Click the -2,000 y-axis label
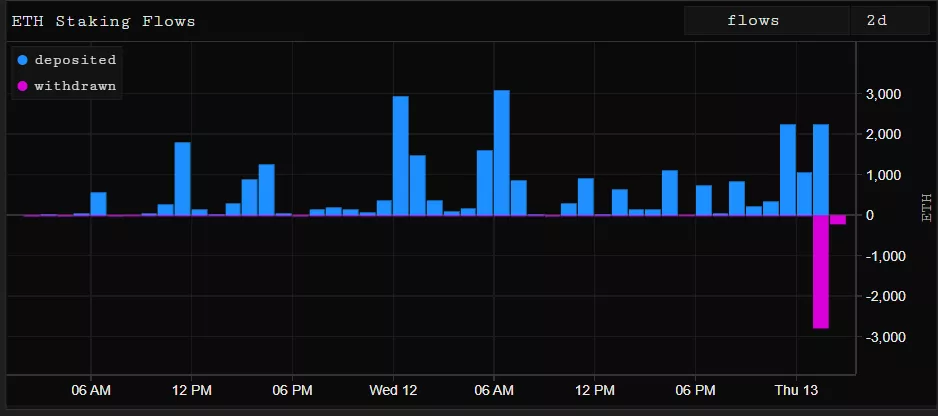Image resolution: width=938 pixels, height=416 pixels. click(881, 297)
